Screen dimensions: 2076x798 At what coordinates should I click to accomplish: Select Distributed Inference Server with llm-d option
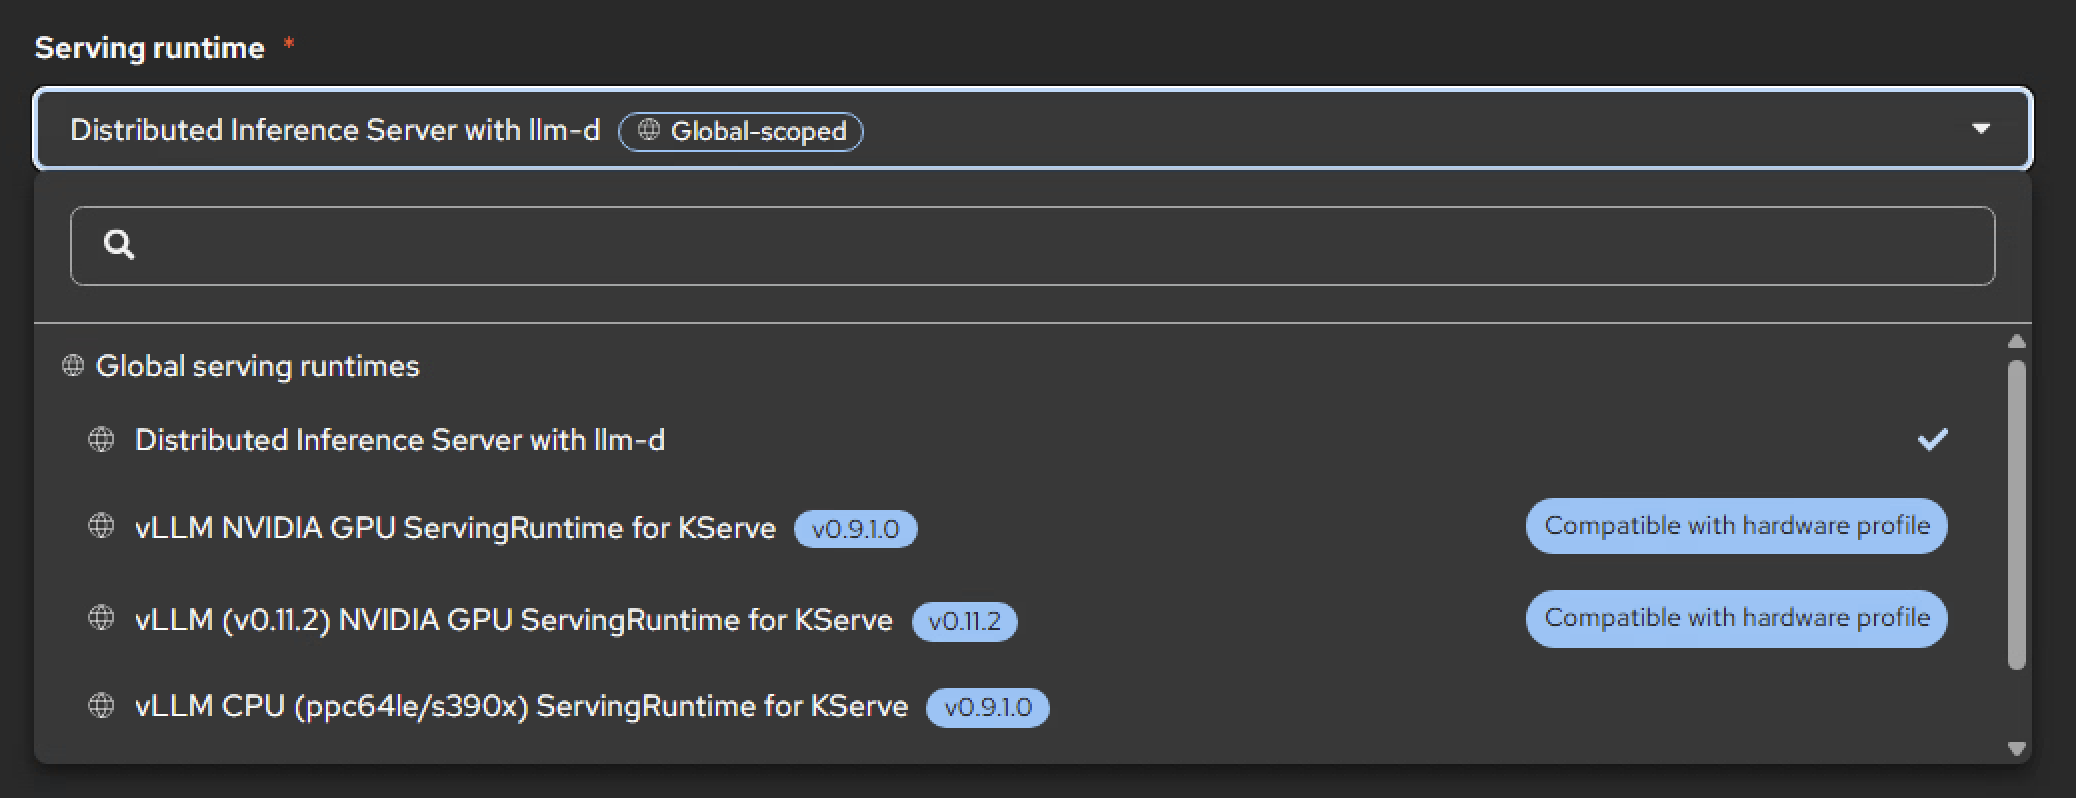(x=400, y=440)
